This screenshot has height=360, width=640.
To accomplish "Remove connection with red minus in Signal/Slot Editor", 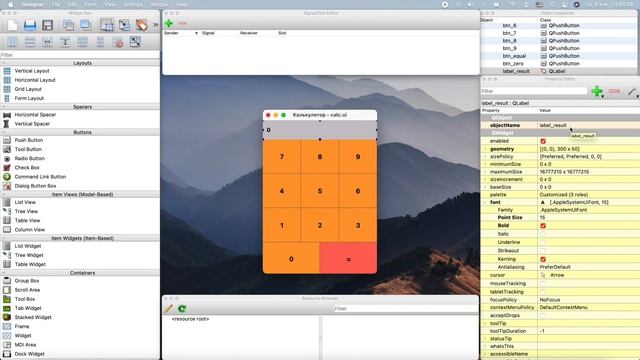I will [x=182, y=23].
